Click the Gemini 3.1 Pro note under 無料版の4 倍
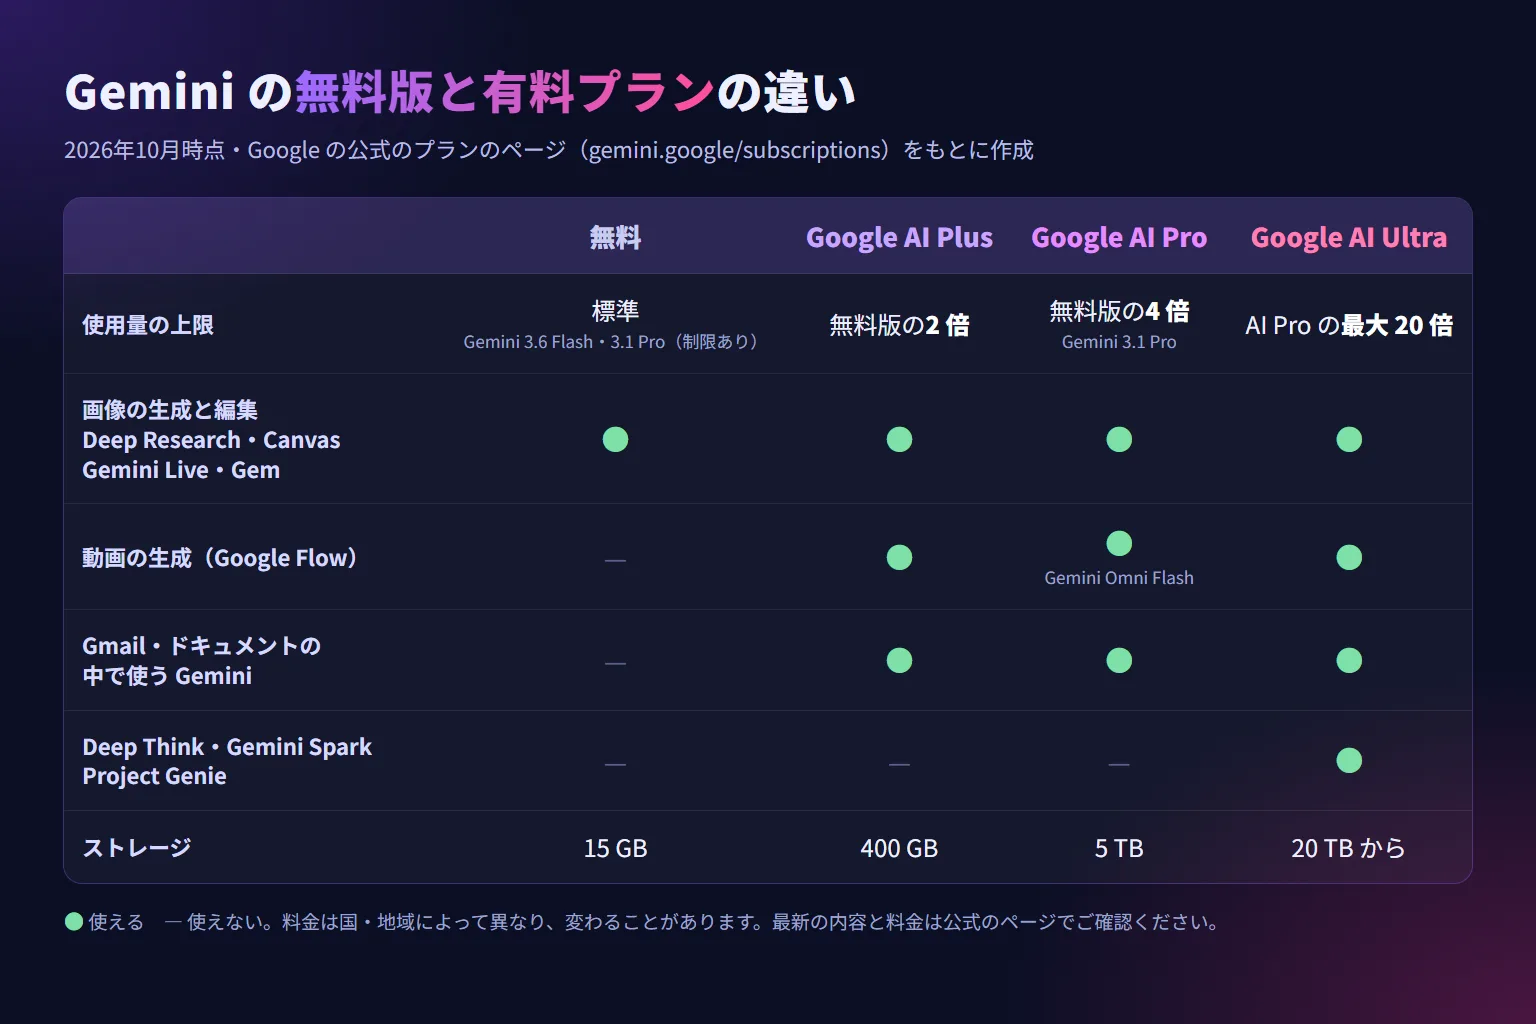This screenshot has height=1024, width=1536. click(1119, 342)
